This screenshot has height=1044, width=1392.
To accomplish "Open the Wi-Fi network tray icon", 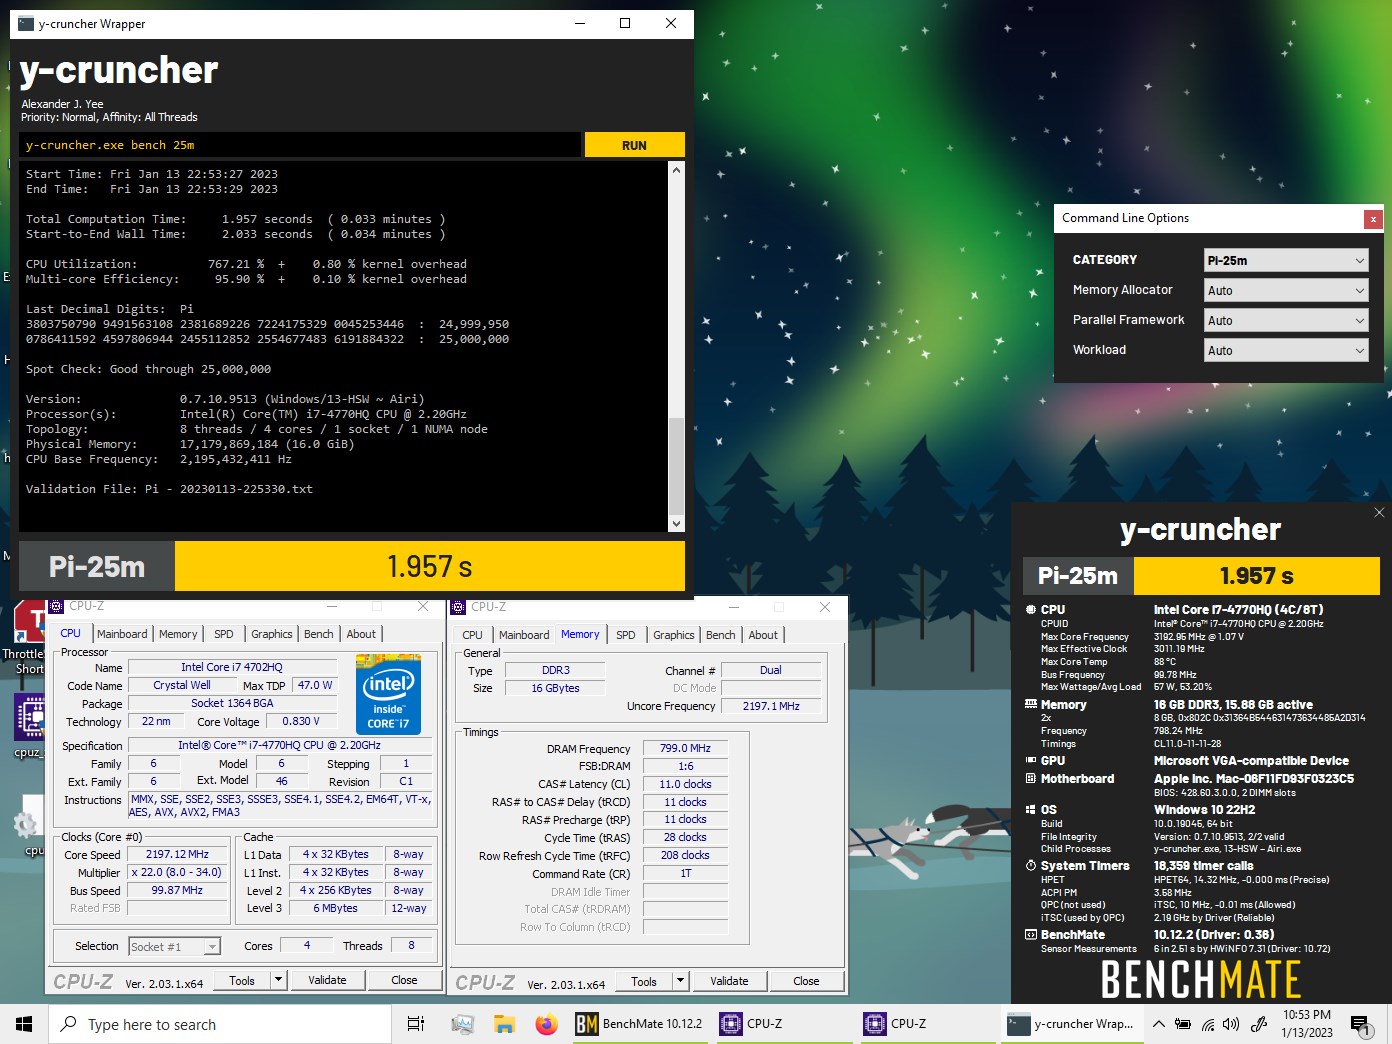I will [x=1208, y=1024].
